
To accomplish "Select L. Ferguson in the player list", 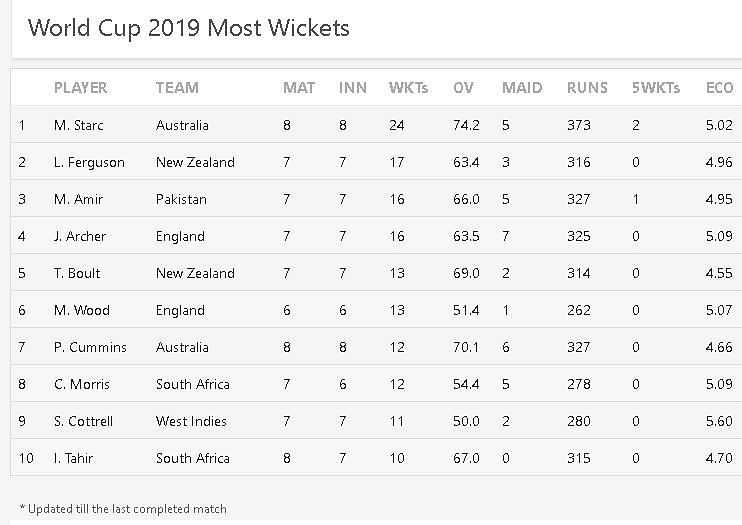I will [x=88, y=162].
